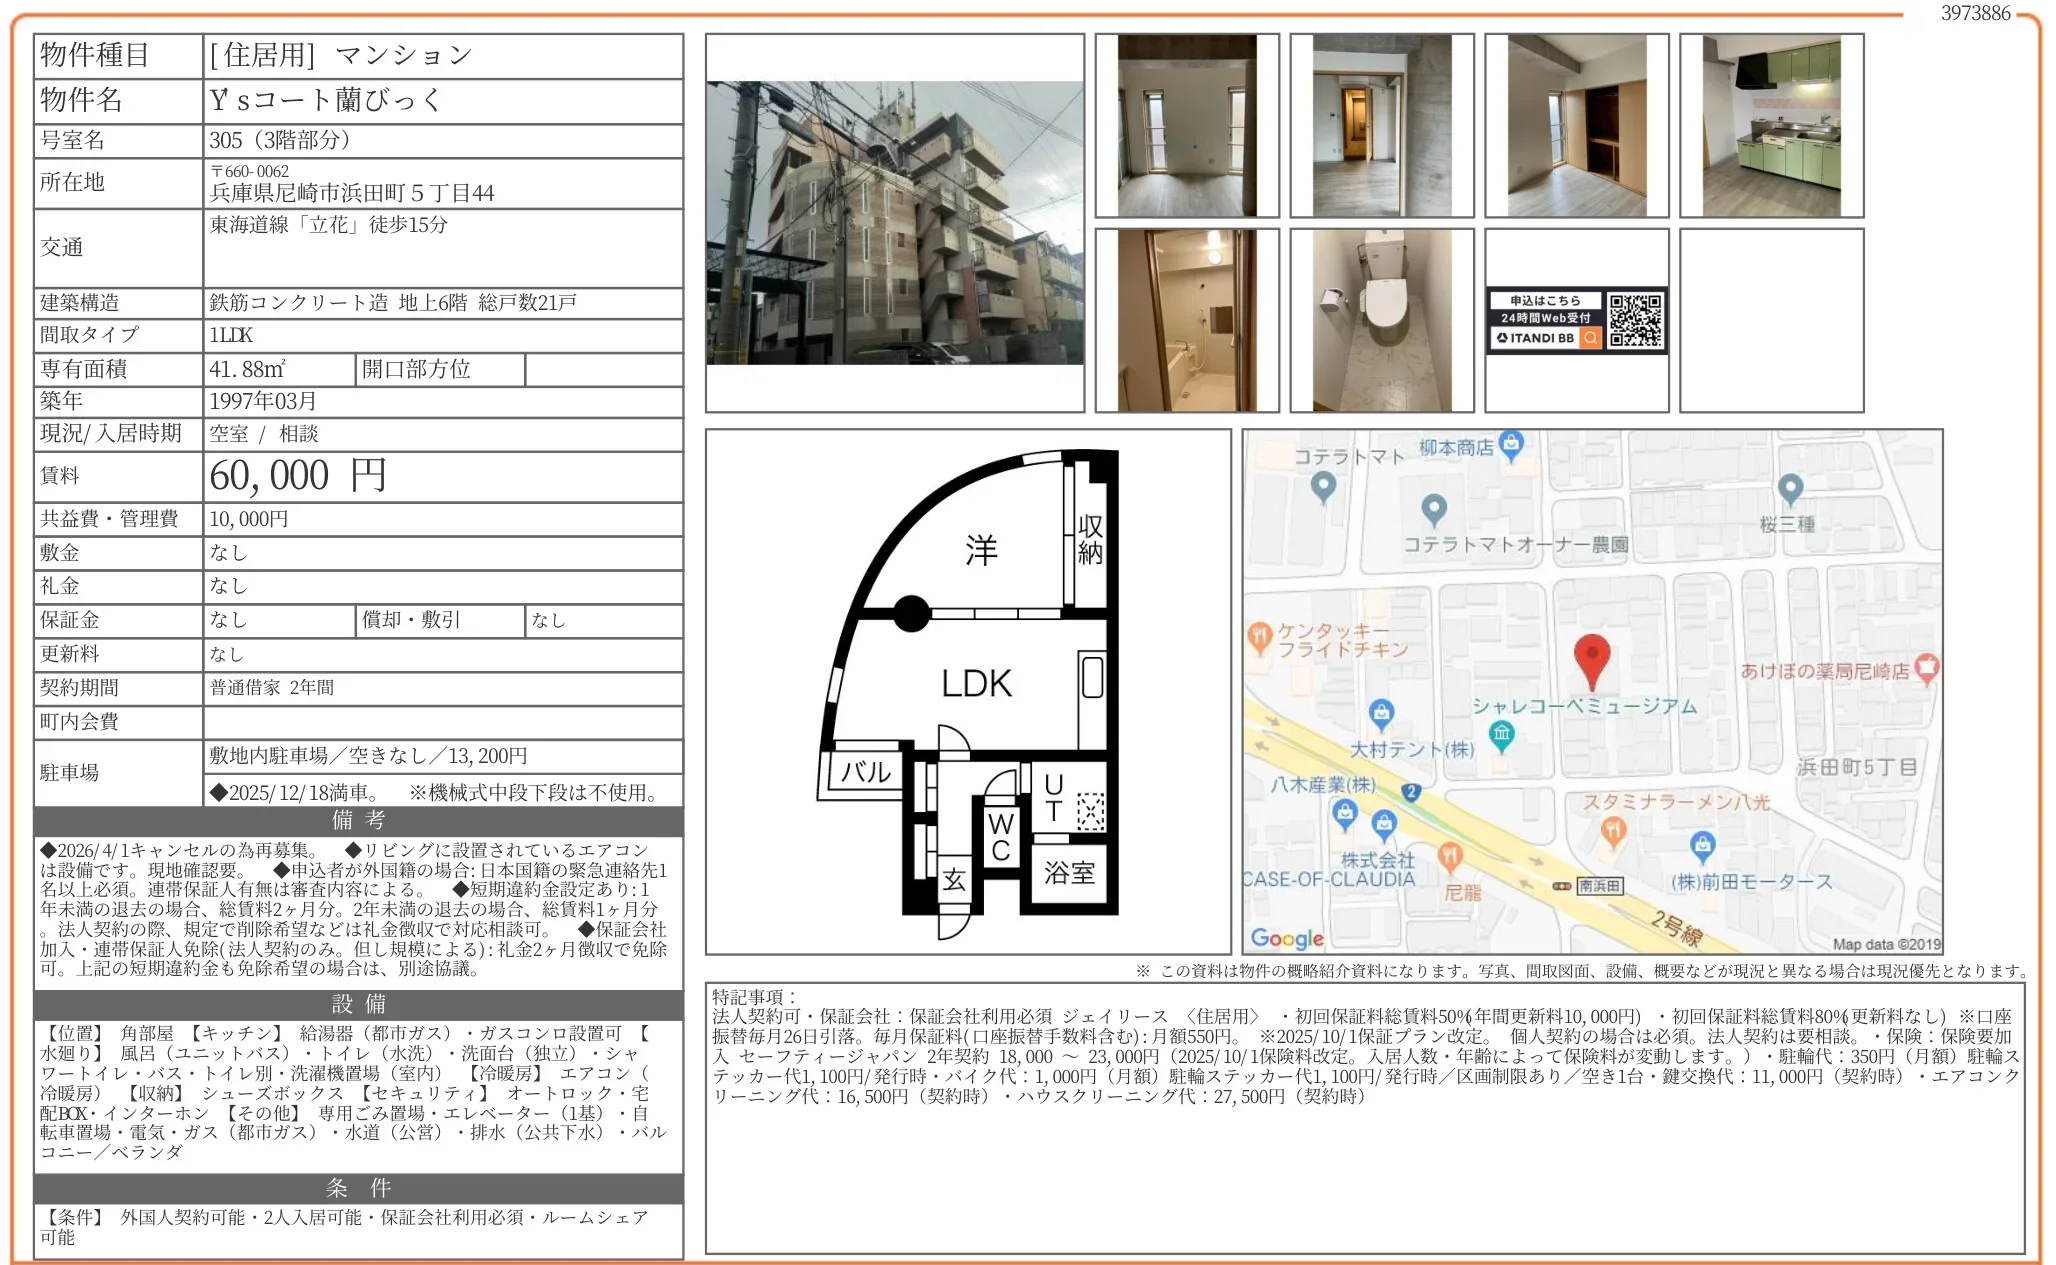Open the building exterior photo
Viewport: 2056px width, 1265px height.
coord(894,223)
